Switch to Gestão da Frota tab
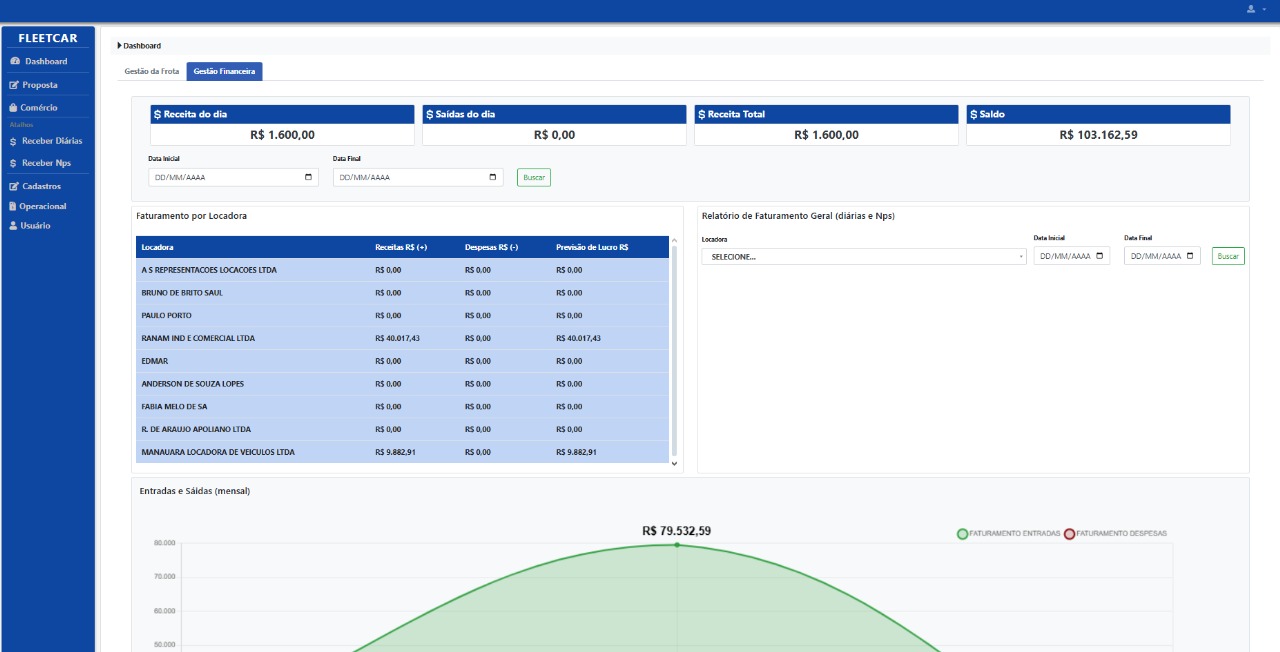Viewport: 1280px width, 652px height. (x=151, y=71)
